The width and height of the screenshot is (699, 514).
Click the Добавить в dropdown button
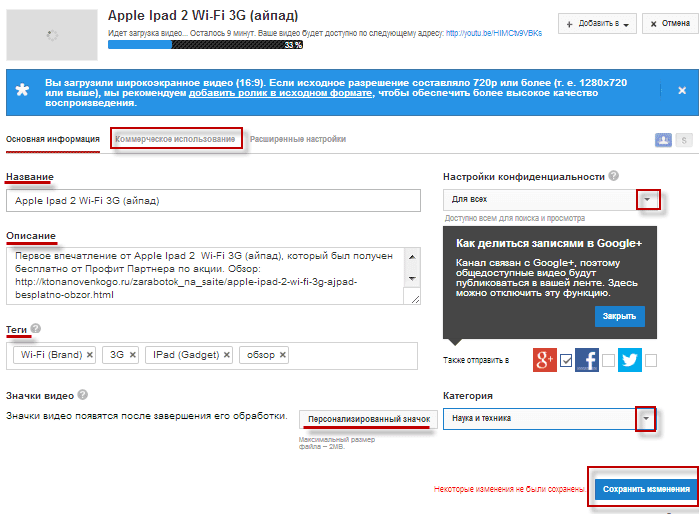click(597, 24)
